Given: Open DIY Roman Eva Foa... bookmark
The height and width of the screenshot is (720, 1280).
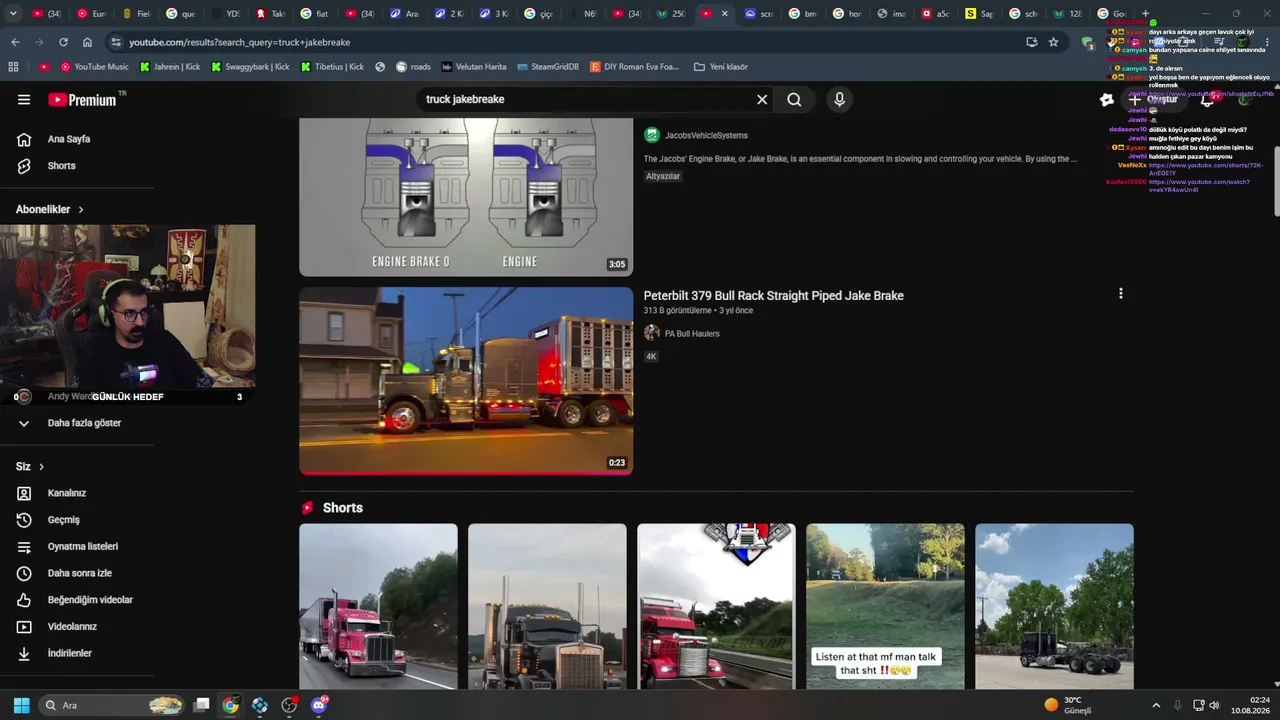Looking at the screenshot, I should coord(635,67).
